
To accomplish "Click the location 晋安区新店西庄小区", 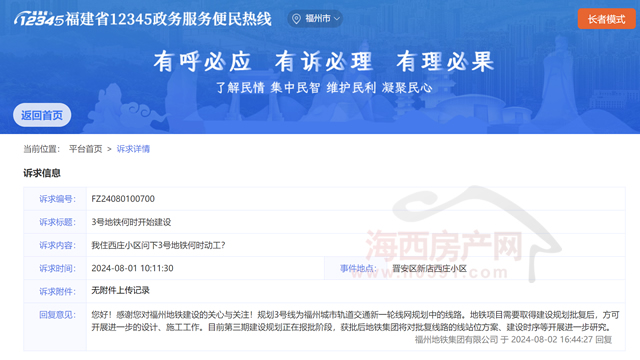I will [x=429, y=268].
